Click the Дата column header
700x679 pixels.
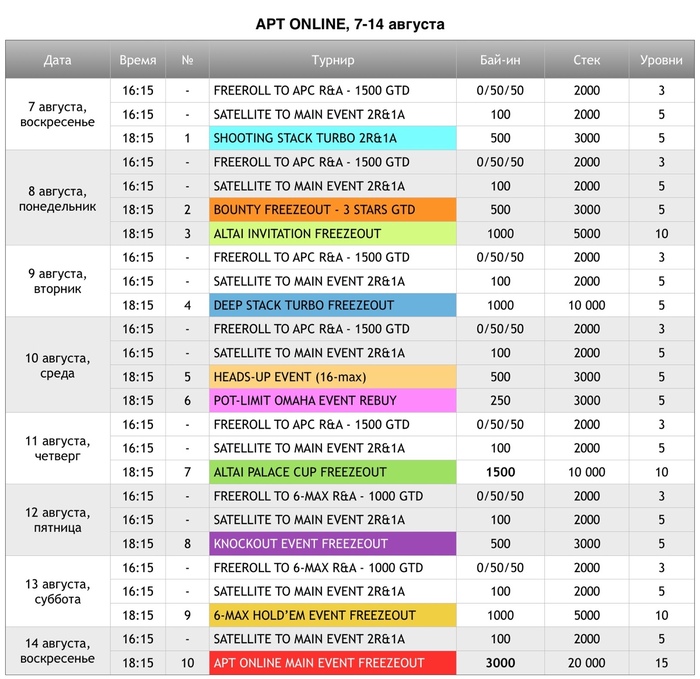click(x=58, y=60)
